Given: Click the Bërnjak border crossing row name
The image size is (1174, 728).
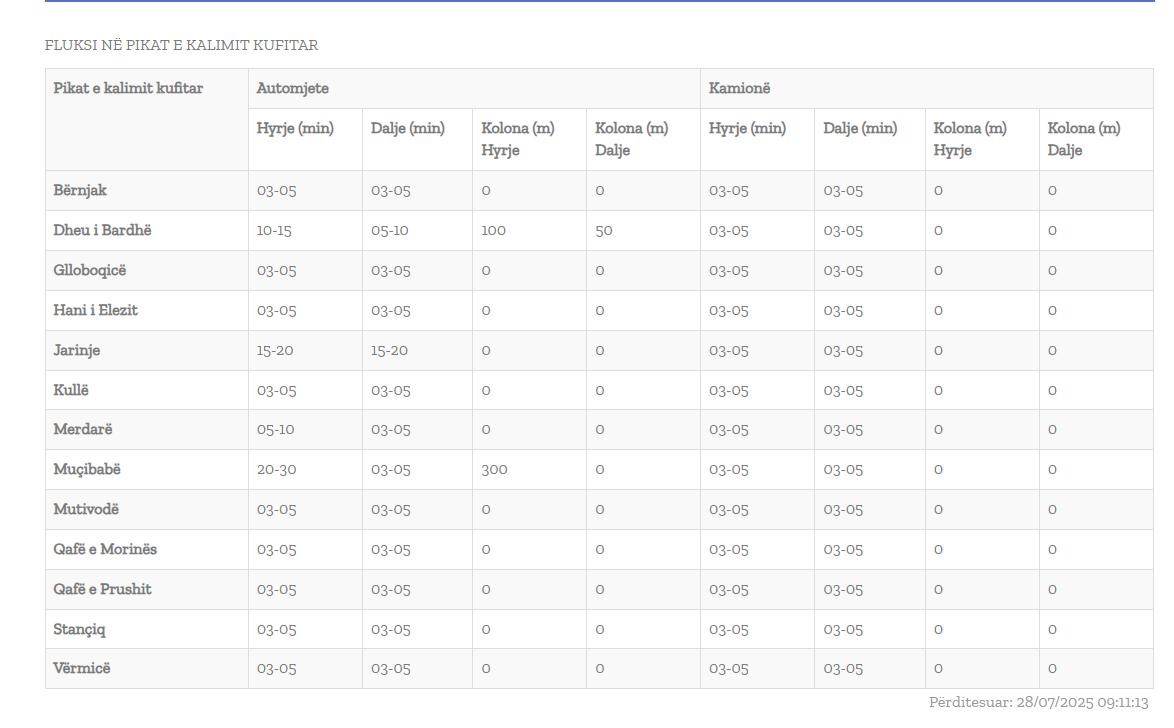Looking at the screenshot, I should (80, 190).
